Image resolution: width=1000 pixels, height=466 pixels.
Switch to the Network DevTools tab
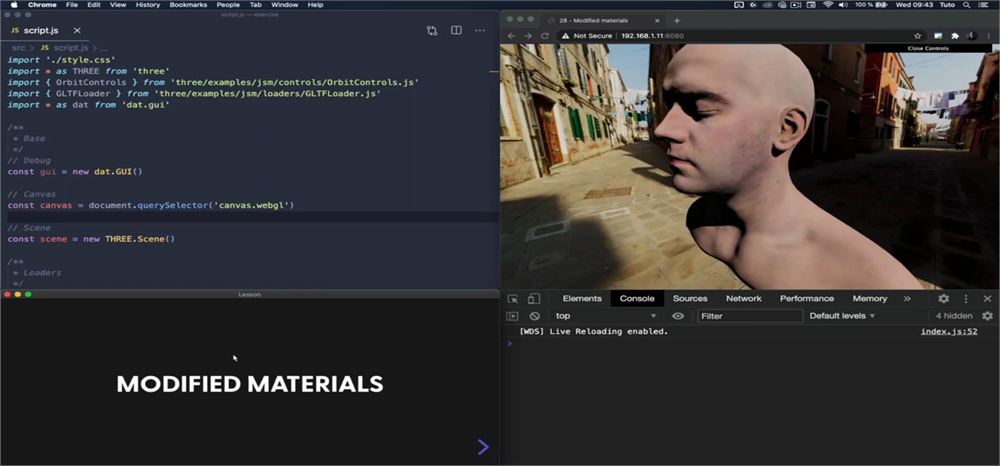(x=744, y=298)
